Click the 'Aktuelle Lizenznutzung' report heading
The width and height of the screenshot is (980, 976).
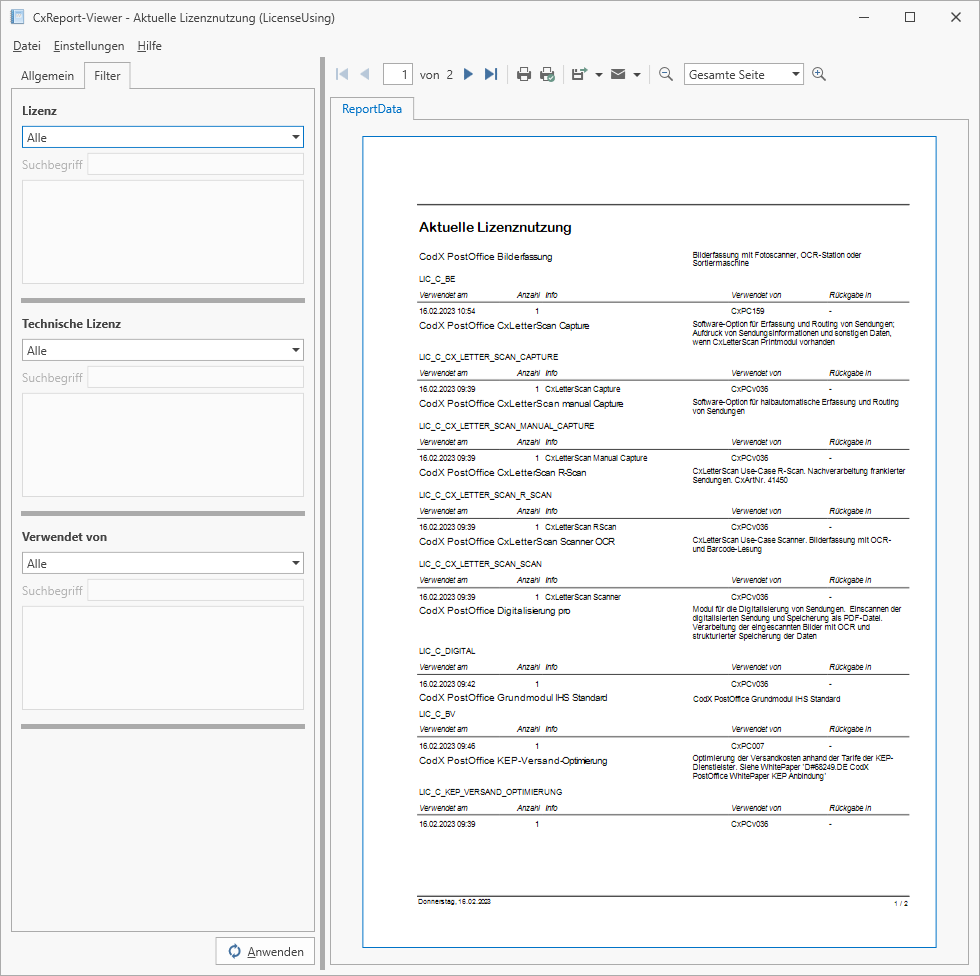pos(495,227)
